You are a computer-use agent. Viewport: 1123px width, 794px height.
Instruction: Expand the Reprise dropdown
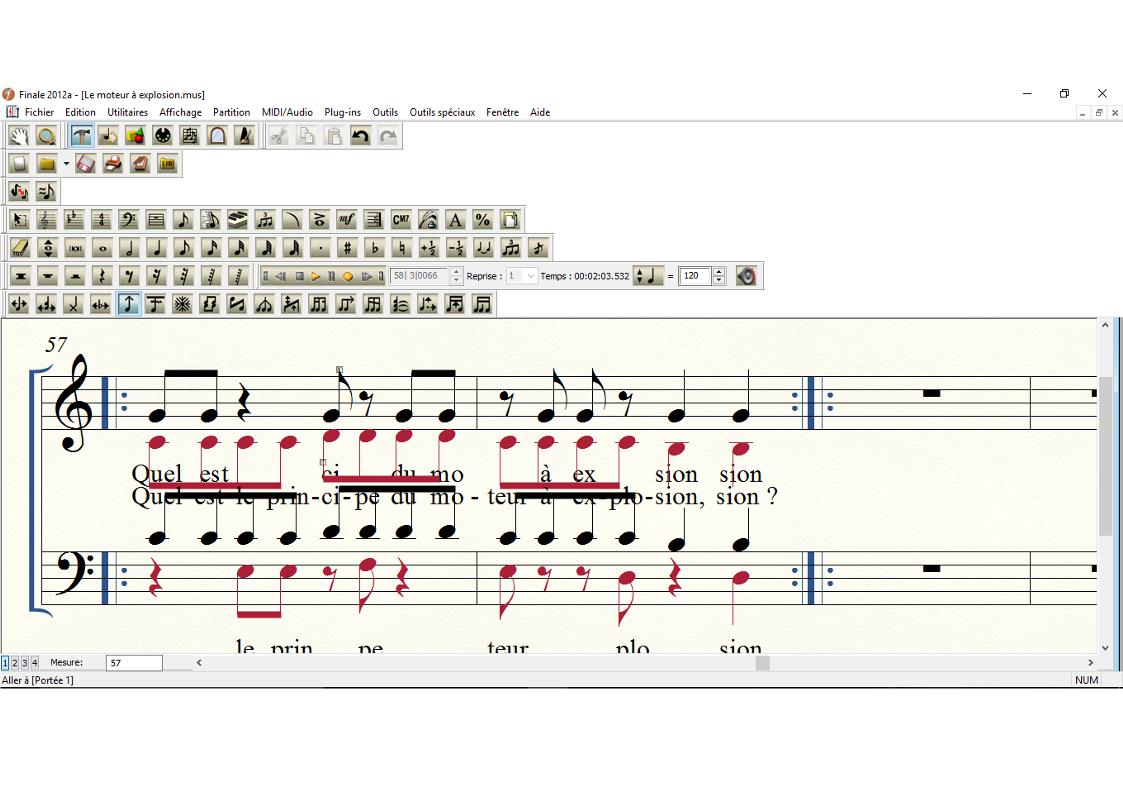coord(530,276)
